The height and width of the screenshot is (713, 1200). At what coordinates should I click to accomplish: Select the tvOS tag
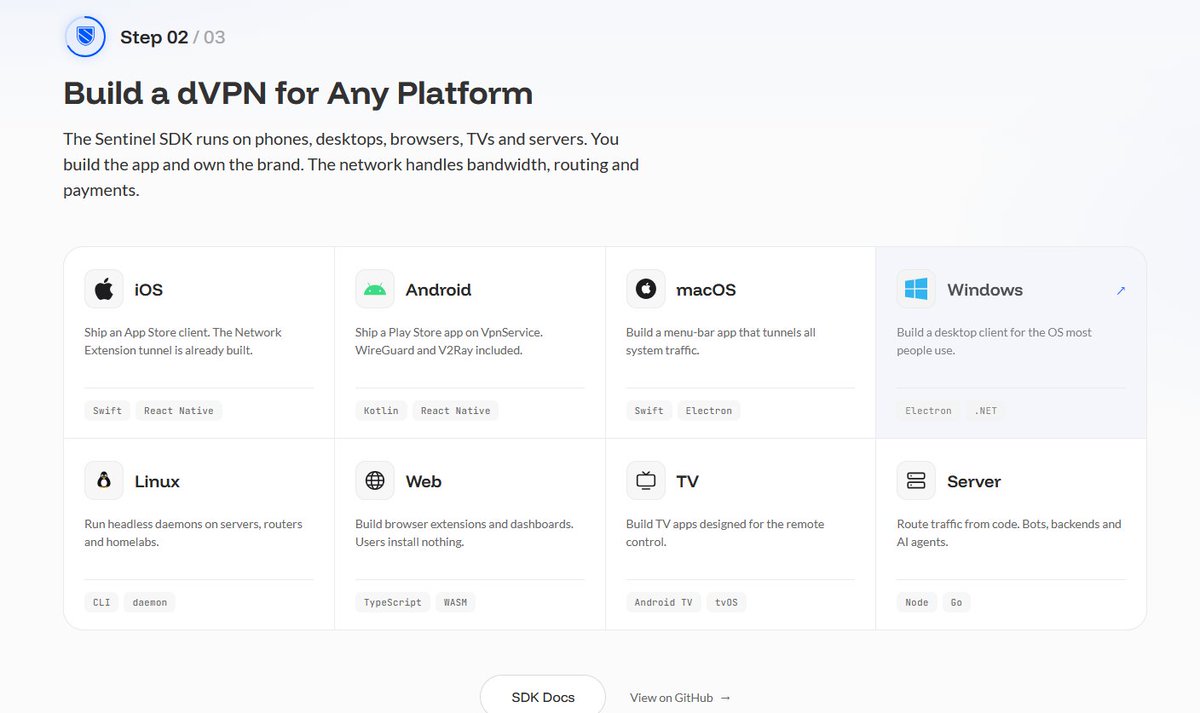[x=726, y=603]
